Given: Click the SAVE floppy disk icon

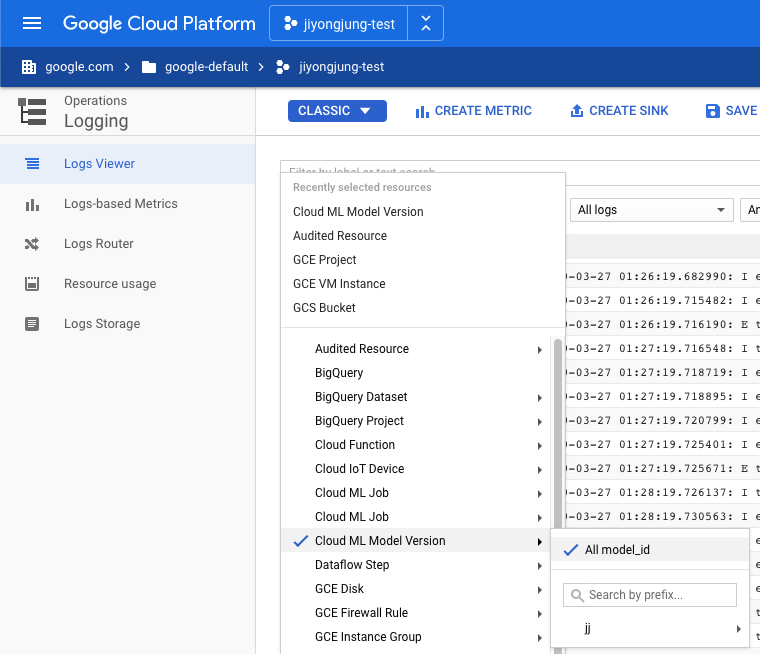Looking at the screenshot, I should pos(712,111).
